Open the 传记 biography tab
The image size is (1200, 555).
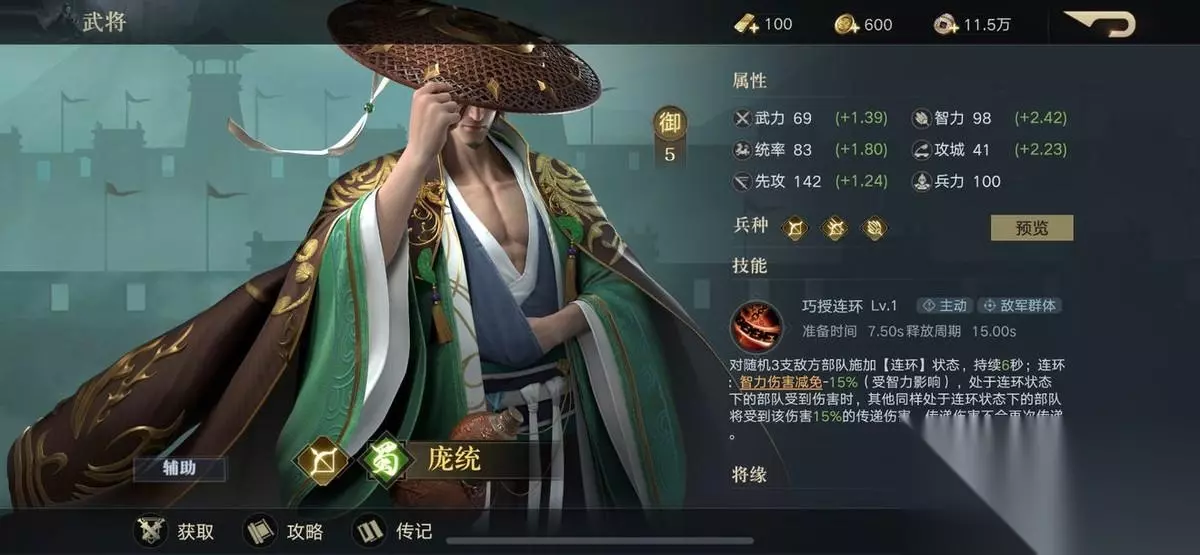click(392, 531)
